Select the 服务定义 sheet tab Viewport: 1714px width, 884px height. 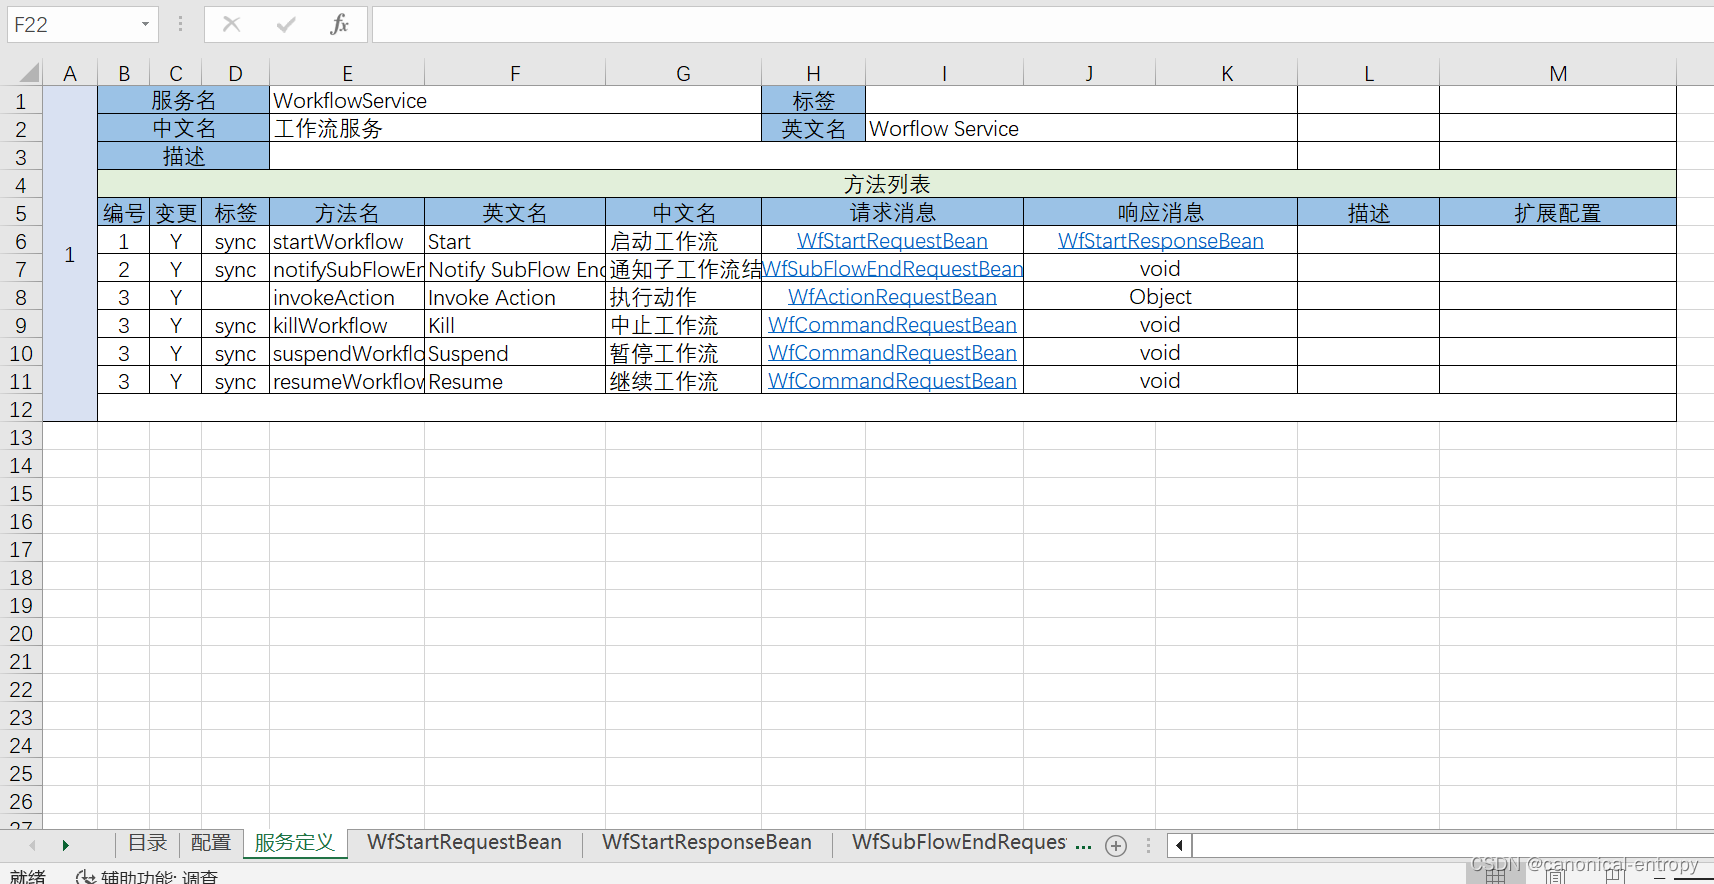pyautogui.click(x=295, y=843)
